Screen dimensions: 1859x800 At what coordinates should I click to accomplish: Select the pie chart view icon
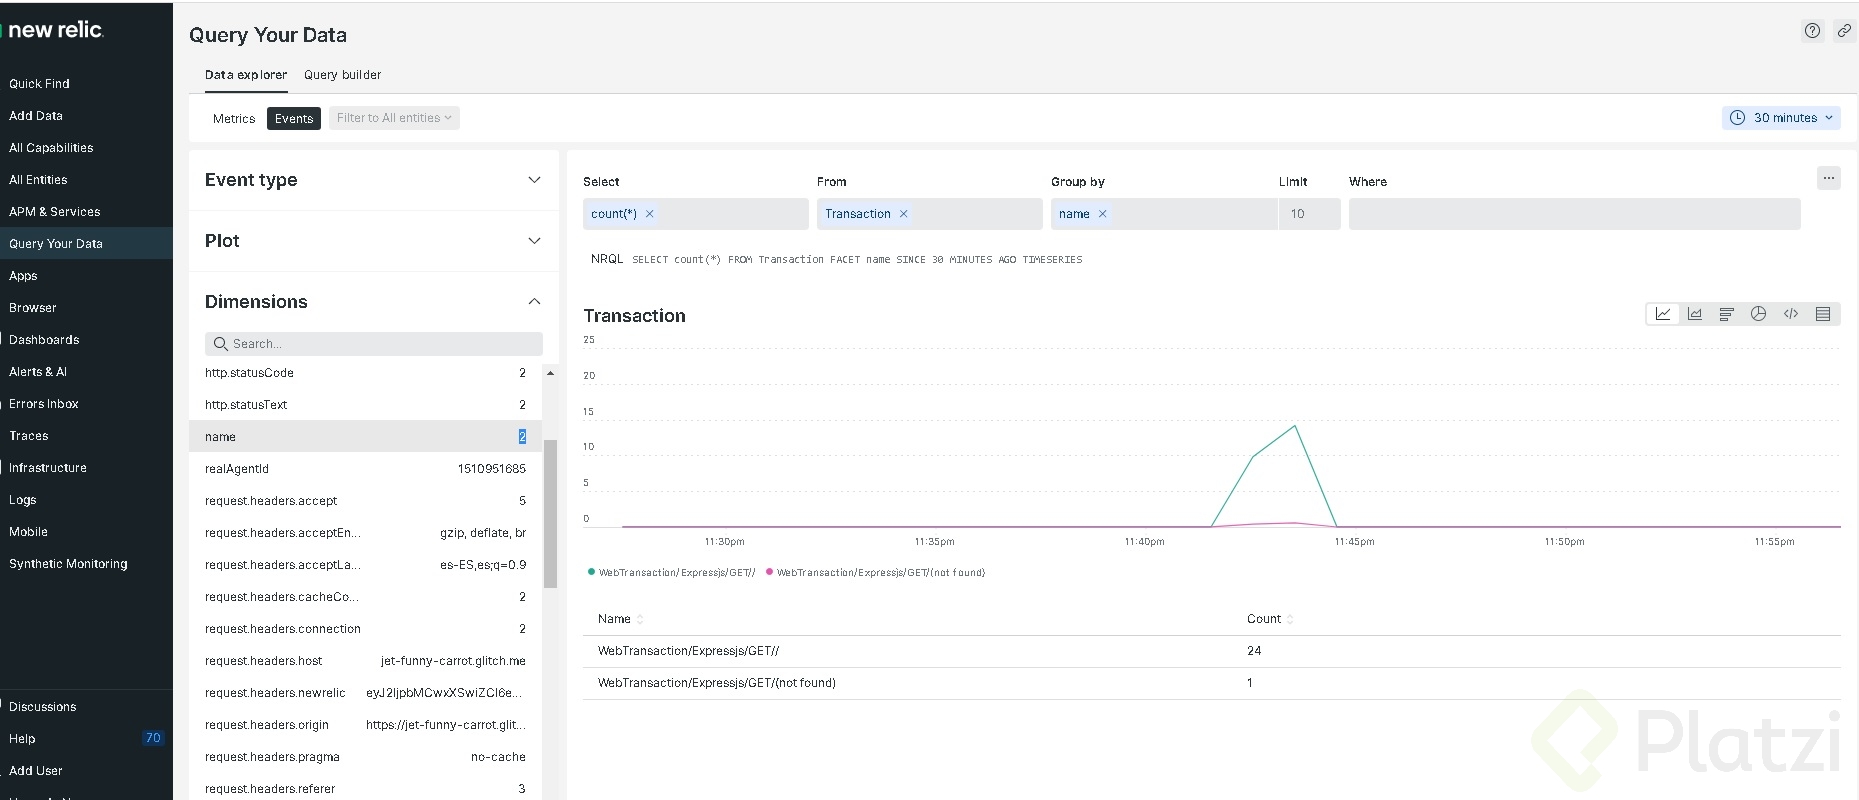click(1758, 314)
